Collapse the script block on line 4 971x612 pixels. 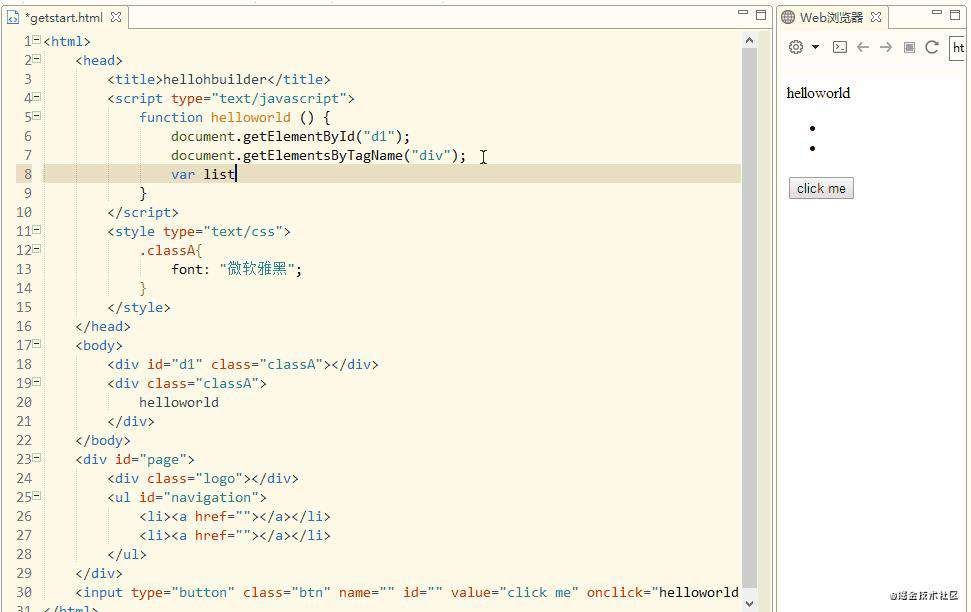[x=37, y=97]
